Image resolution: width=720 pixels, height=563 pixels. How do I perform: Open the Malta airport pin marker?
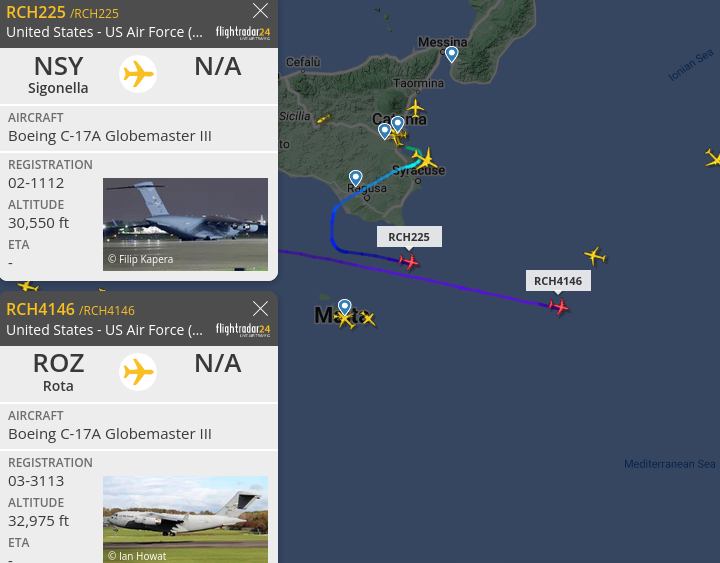click(344, 307)
